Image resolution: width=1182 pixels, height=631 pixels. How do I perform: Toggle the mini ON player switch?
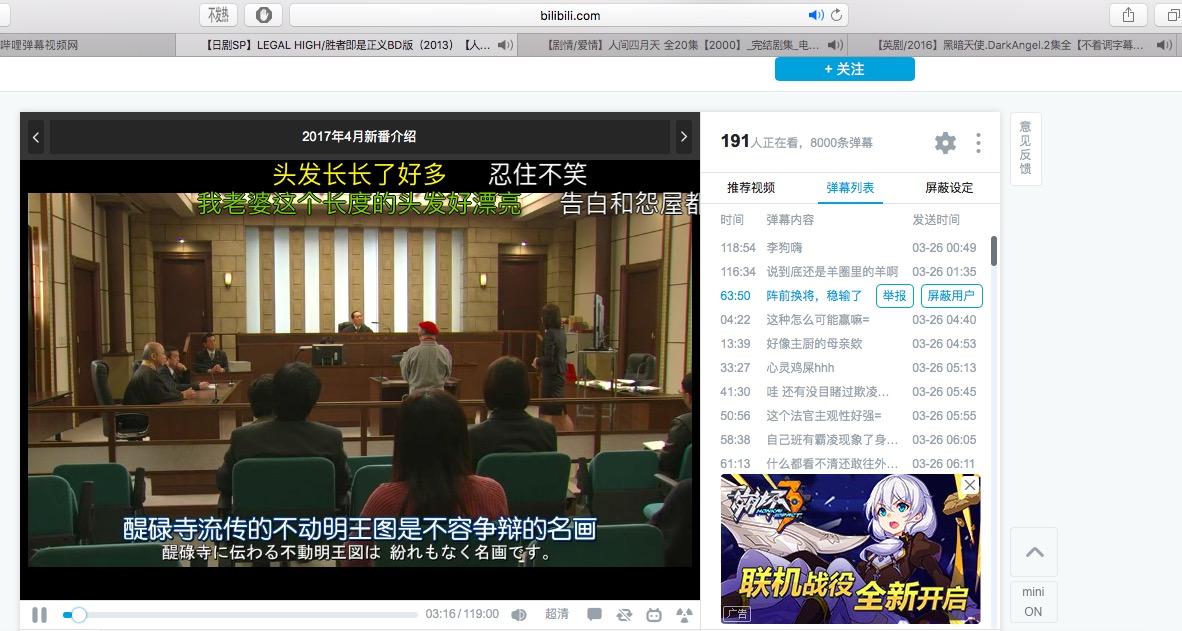point(1033,602)
